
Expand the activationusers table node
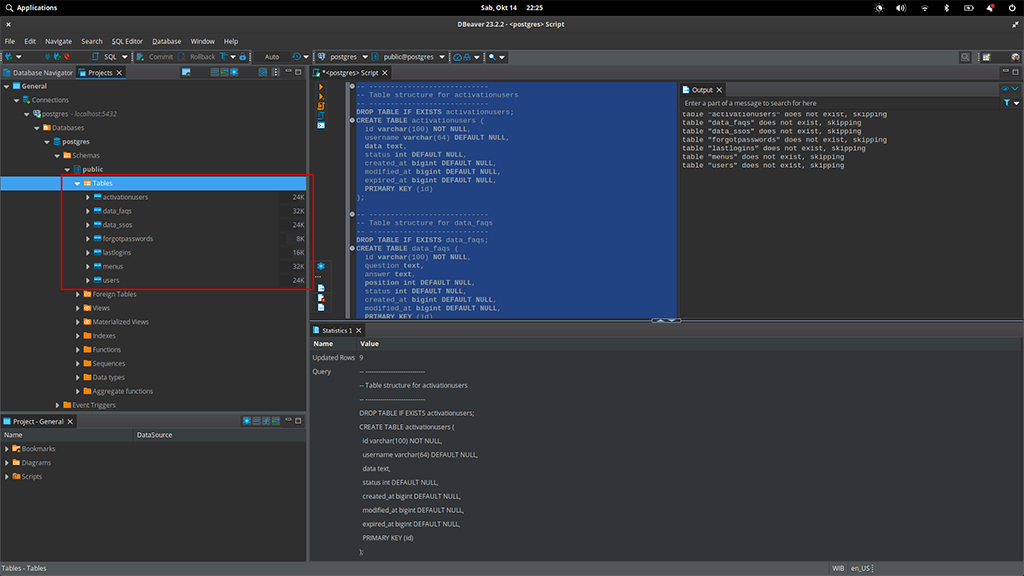[x=88, y=197]
